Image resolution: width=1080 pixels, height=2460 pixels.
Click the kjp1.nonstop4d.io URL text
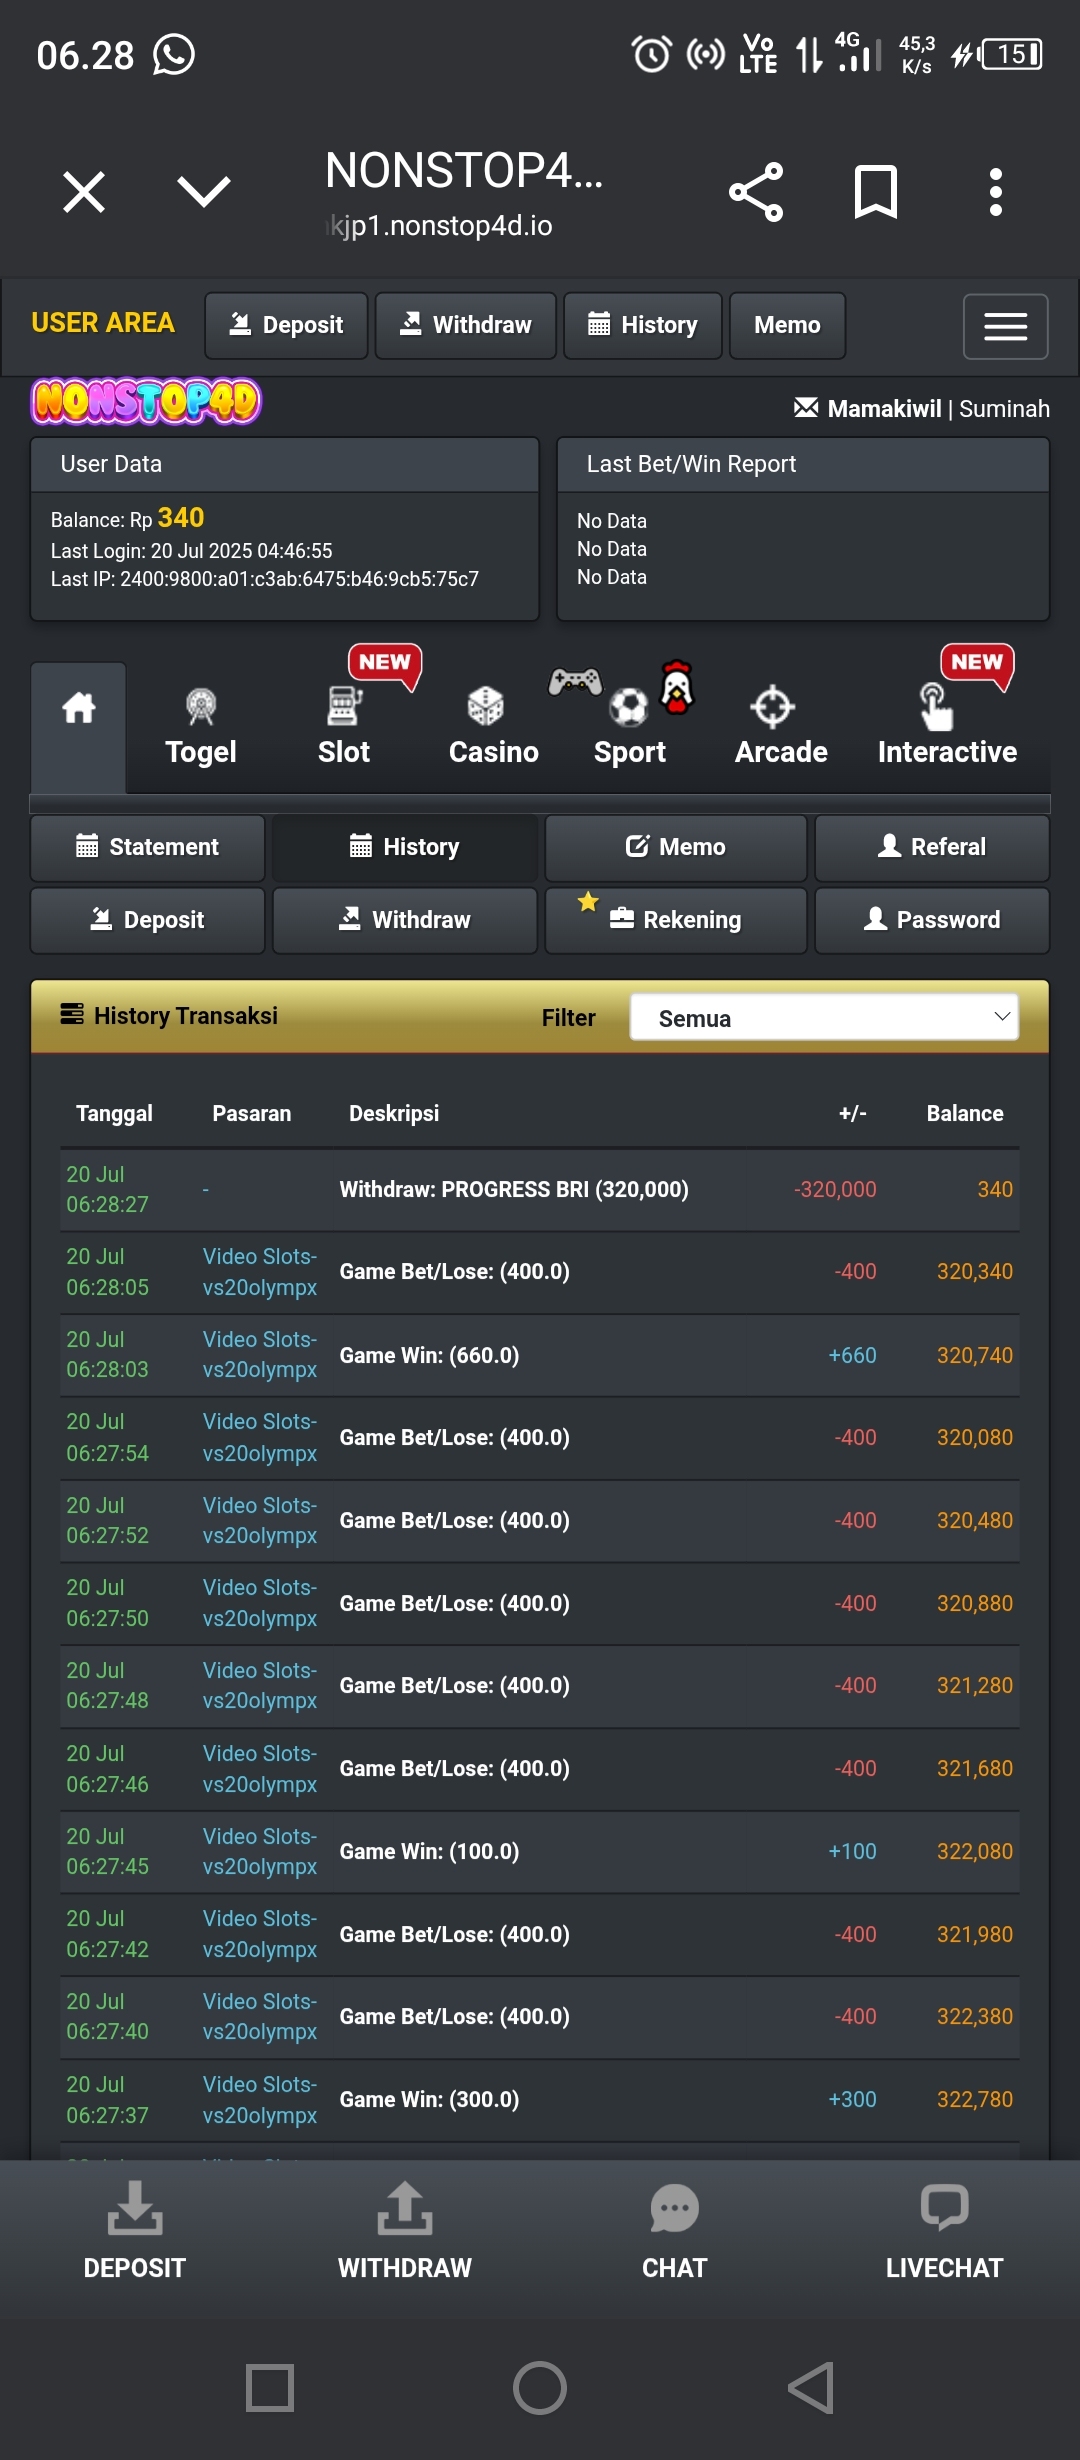click(x=441, y=226)
